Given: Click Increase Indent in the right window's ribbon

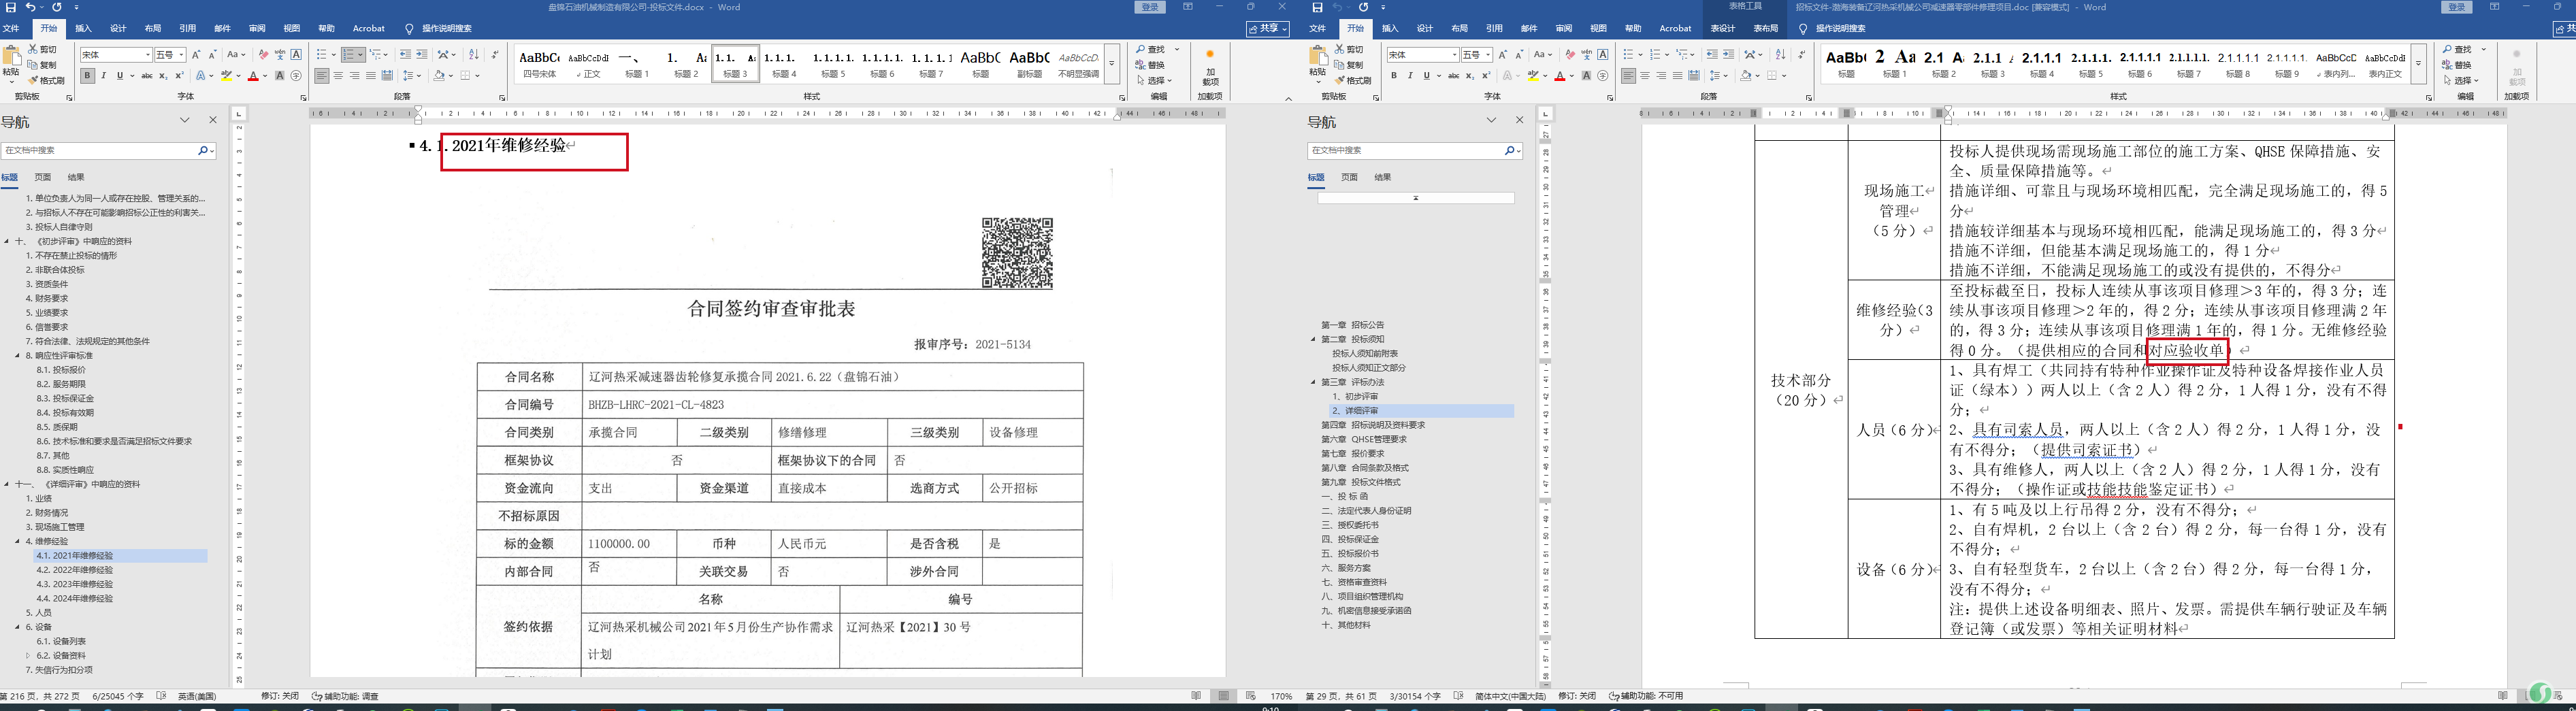Looking at the screenshot, I should pyautogui.click(x=1728, y=55).
